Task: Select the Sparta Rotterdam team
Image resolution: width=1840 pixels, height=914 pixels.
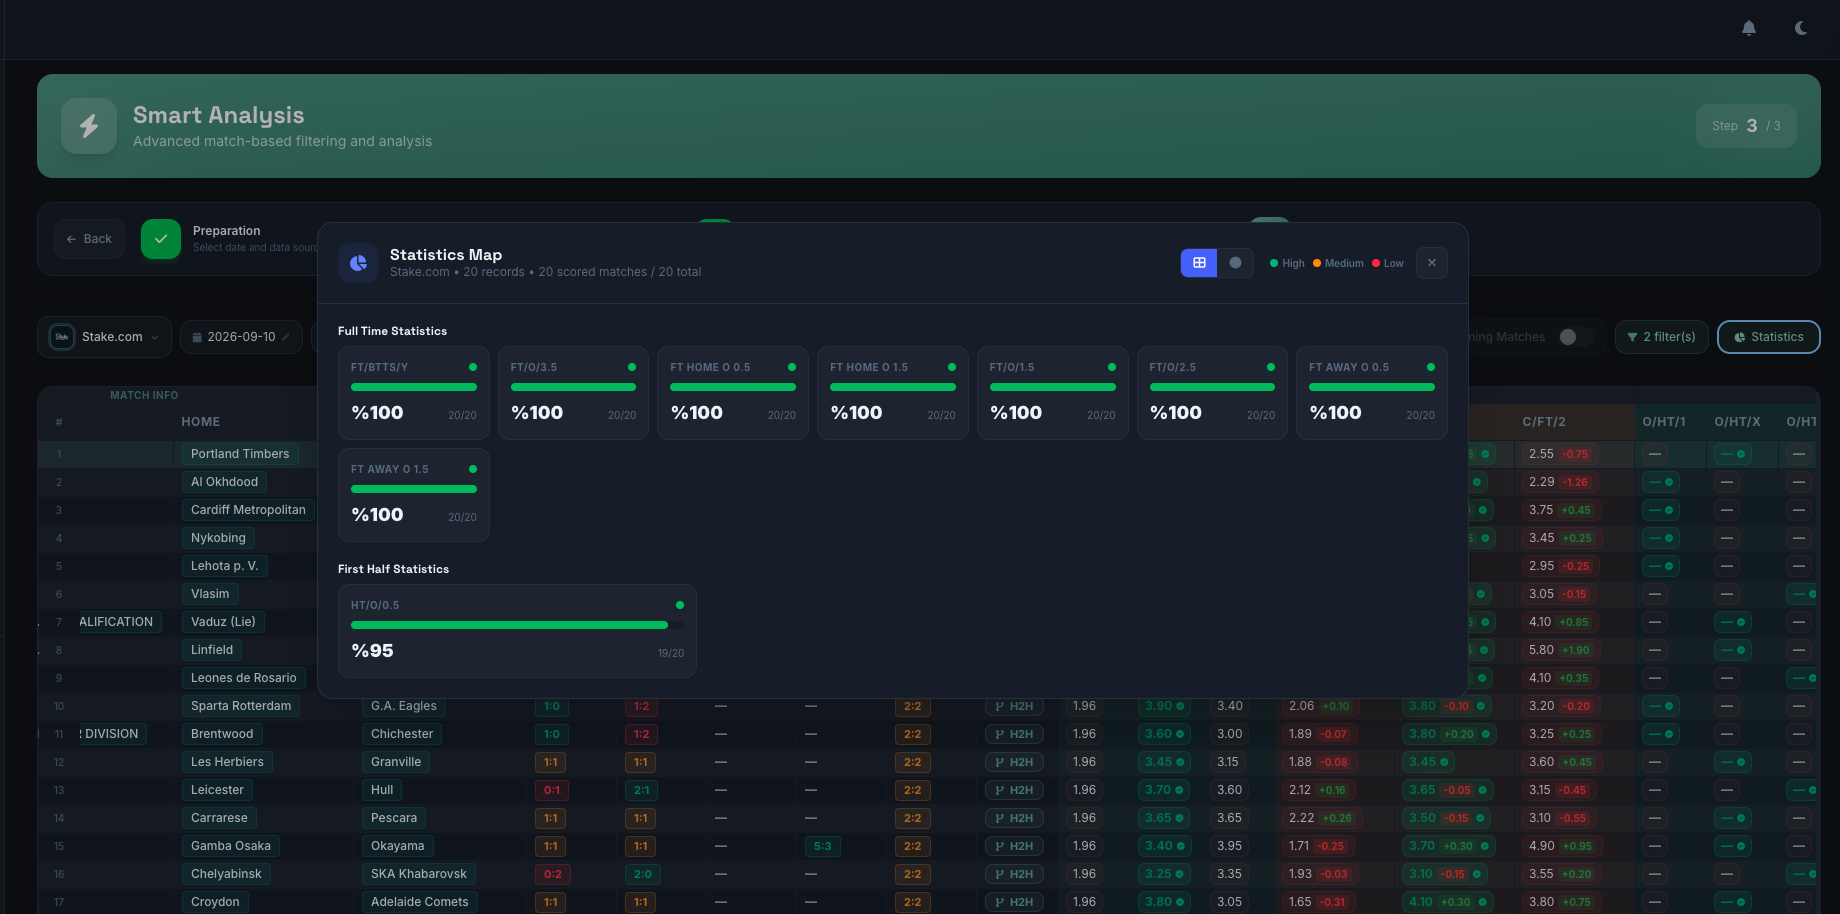Action: coord(241,706)
